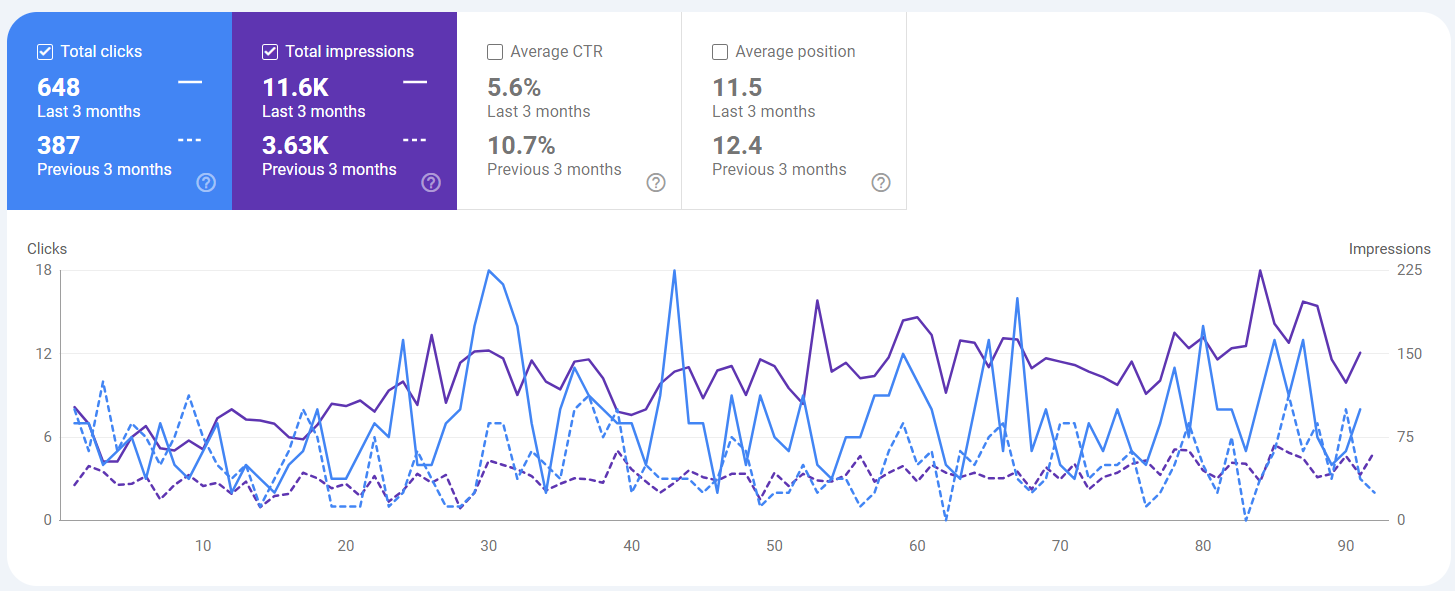Click dashed line legend beside 3.63K impressions
Screen dimensions: 1455x591
pos(415,140)
